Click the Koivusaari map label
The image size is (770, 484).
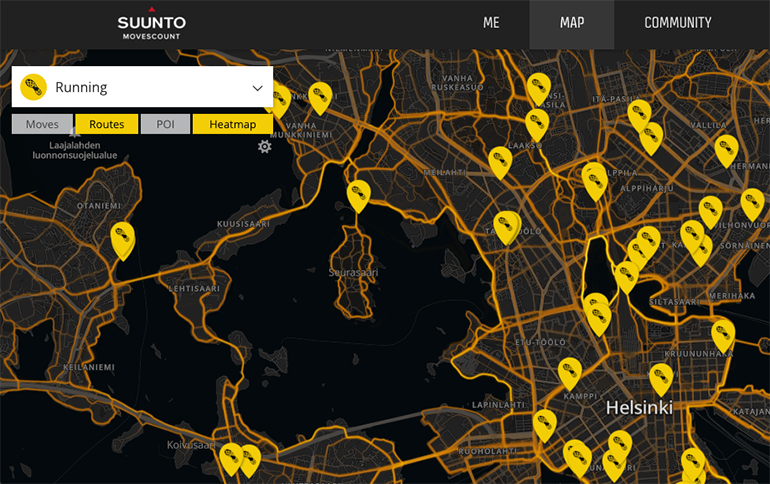tap(191, 445)
